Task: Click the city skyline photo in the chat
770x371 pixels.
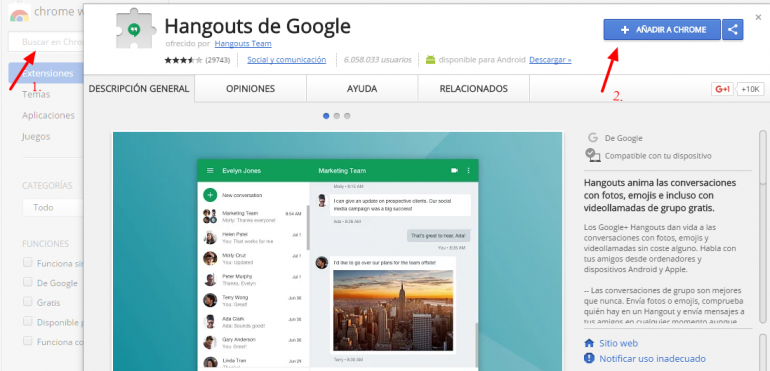Action: point(393,310)
